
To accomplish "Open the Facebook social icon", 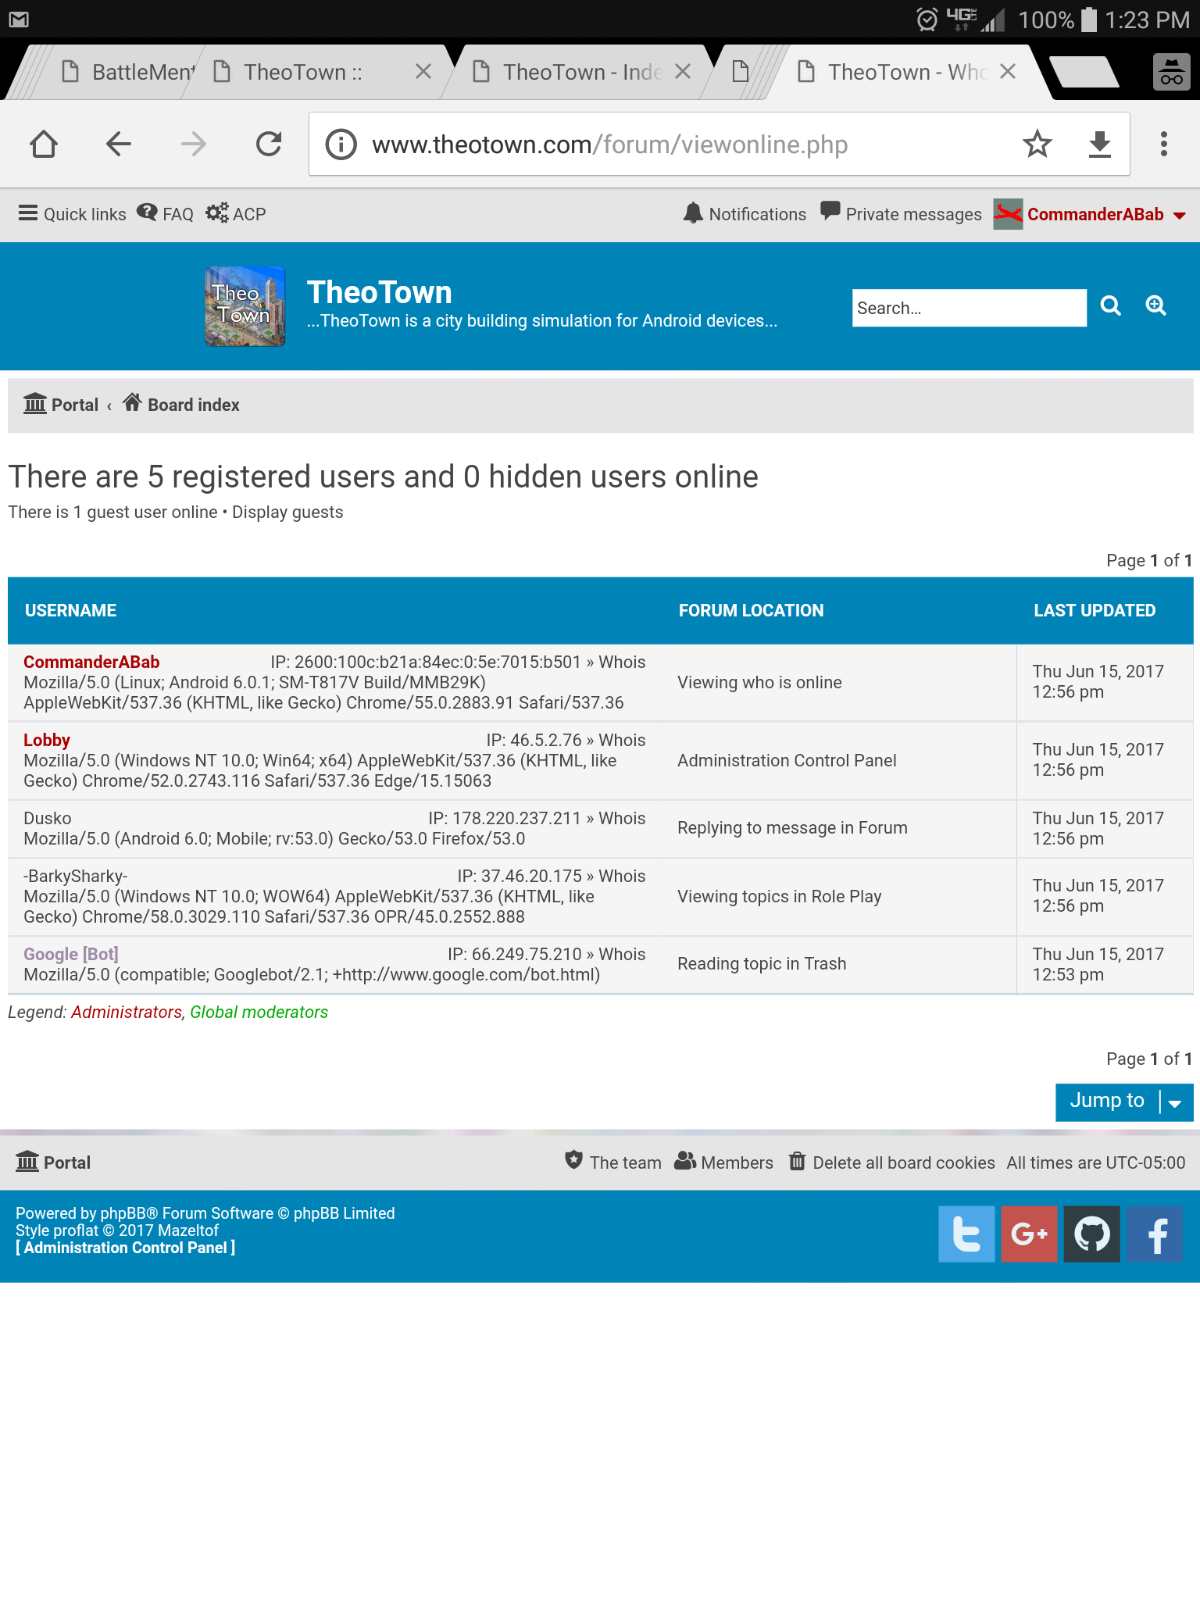I will click(1155, 1234).
